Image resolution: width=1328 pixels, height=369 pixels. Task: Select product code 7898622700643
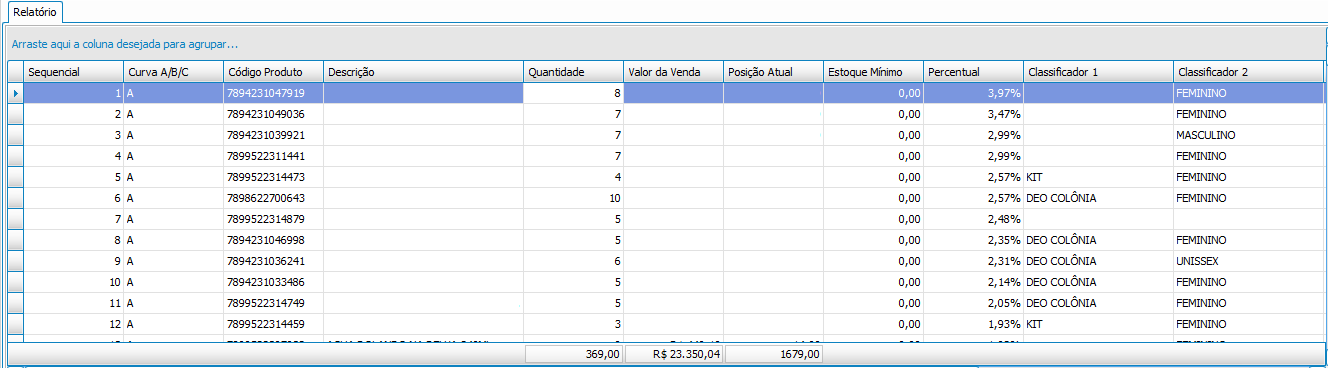click(274, 198)
